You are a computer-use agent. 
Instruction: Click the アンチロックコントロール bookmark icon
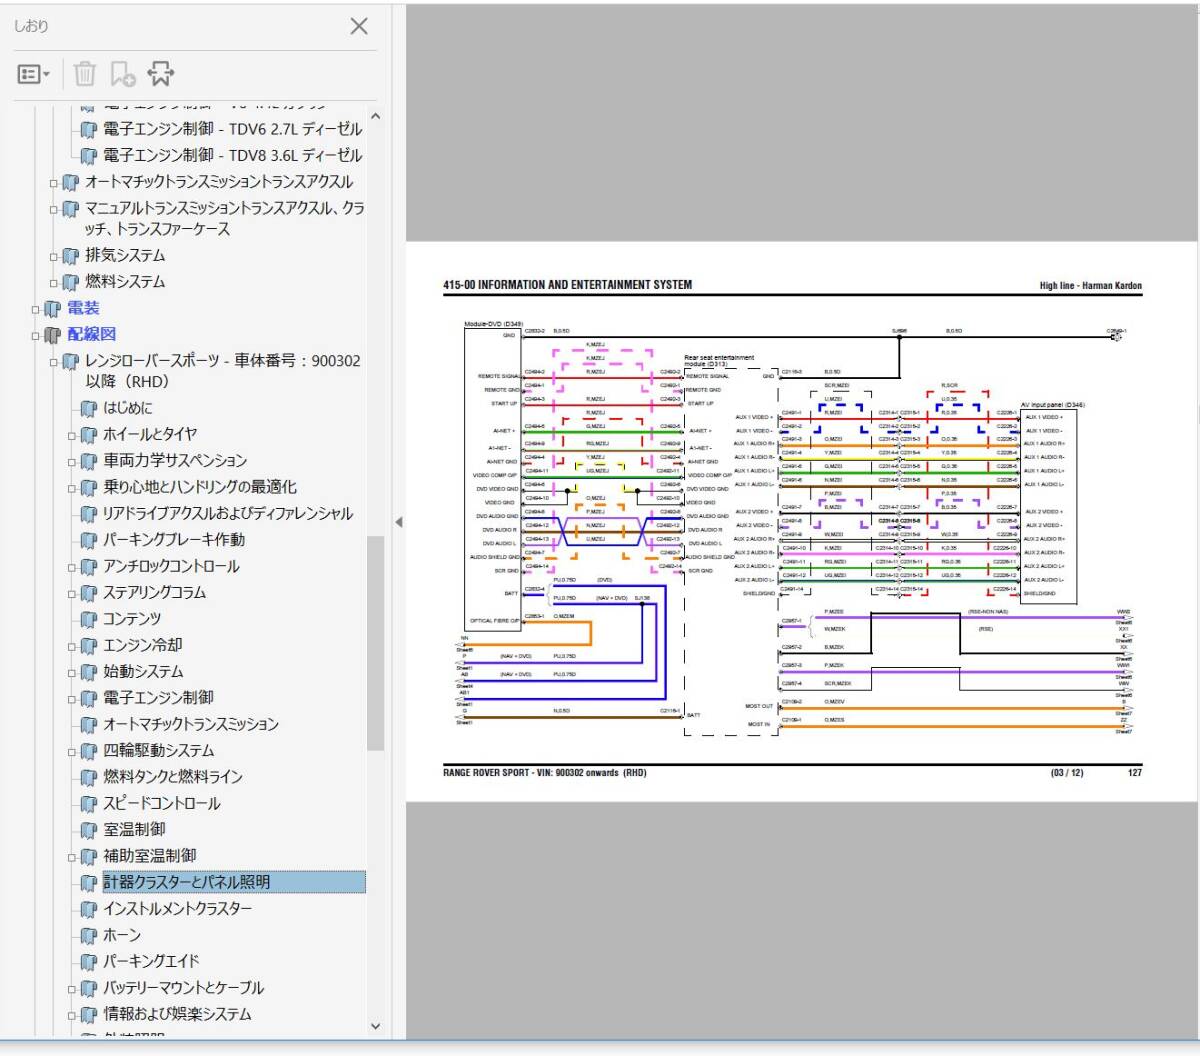pos(88,567)
